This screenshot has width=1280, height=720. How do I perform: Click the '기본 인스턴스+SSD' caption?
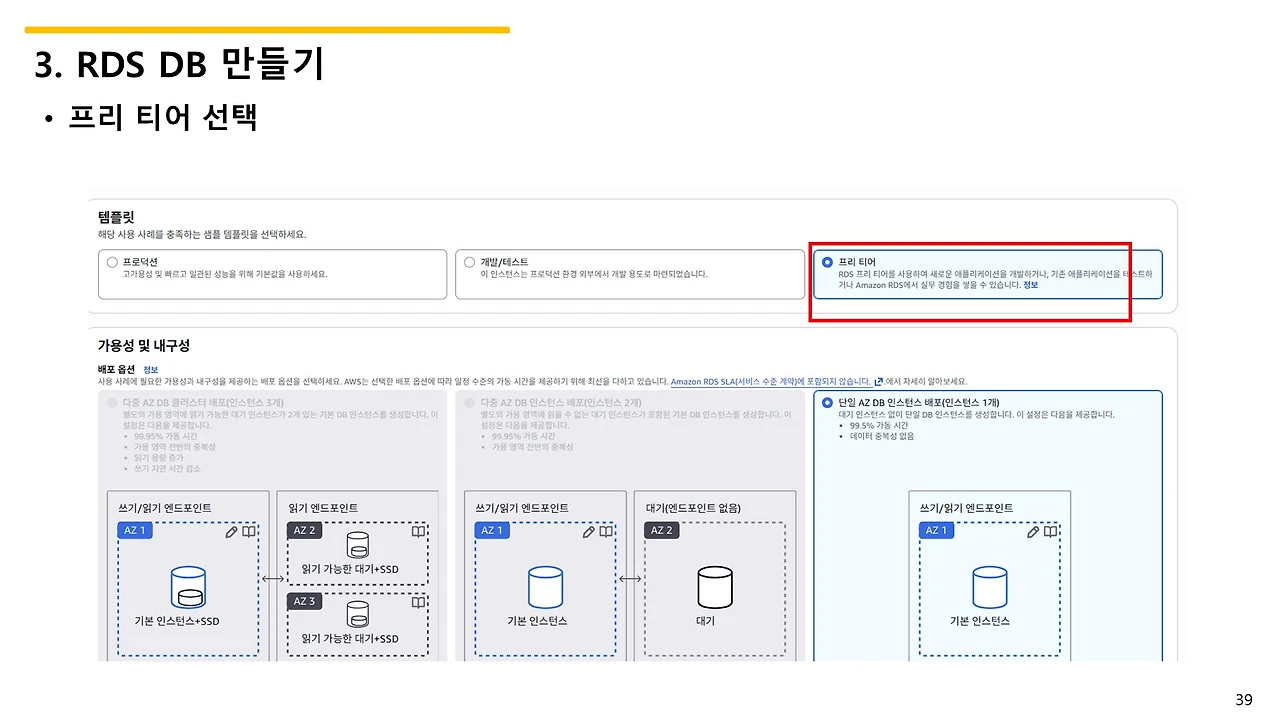pyautogui.click(x=177, y=621)
